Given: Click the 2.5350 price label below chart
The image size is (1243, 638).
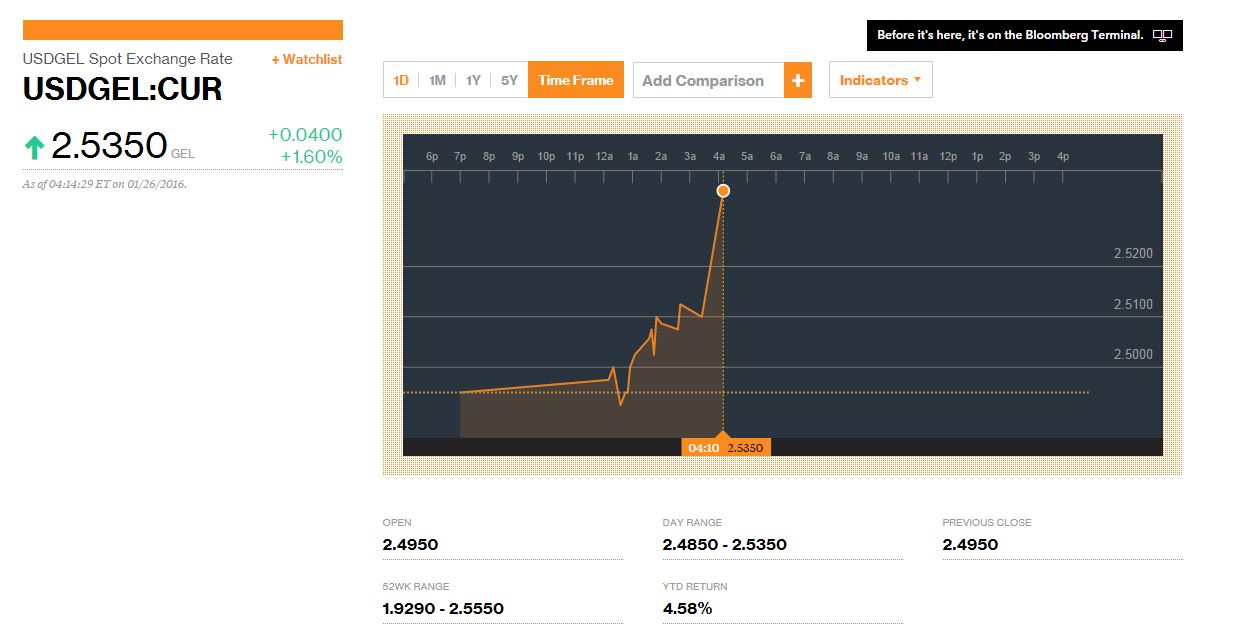Looking at the screenshot, I should pos(745,448).
